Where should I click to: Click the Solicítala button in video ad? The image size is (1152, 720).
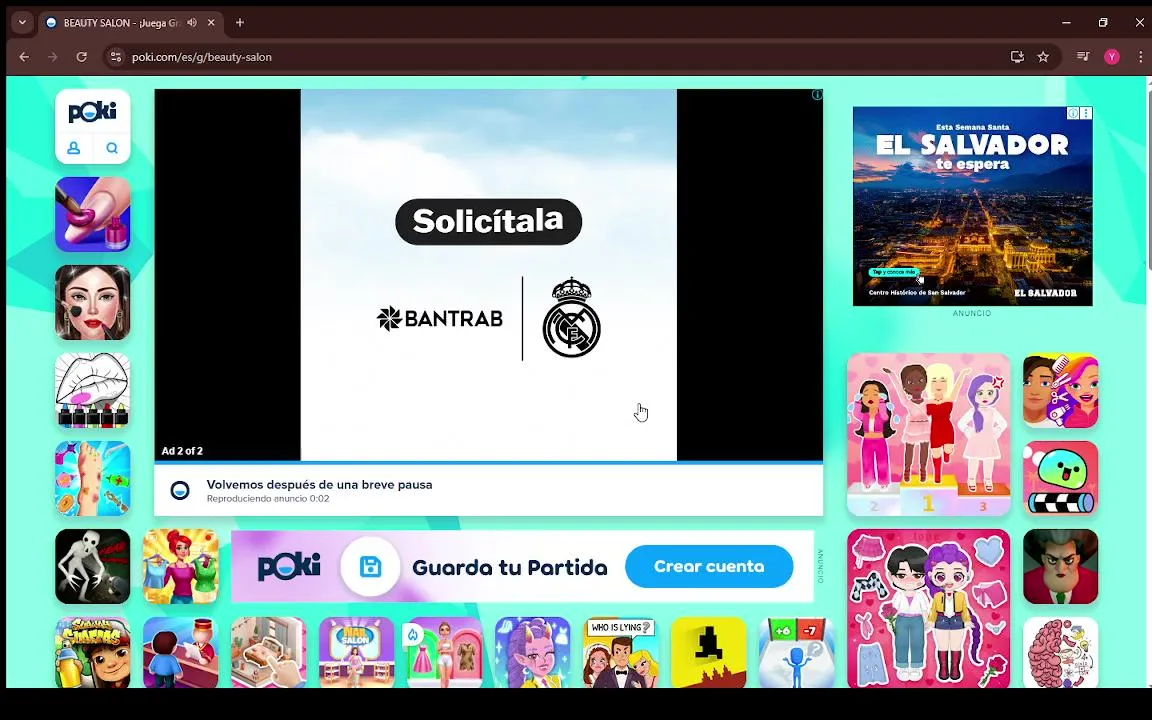[x=489, y=221]
